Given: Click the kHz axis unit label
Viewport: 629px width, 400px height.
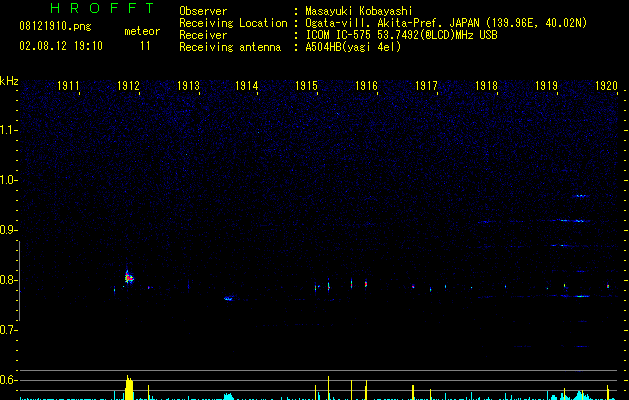Looking at the screenshot, I should pyautogui.click(x=9, y=81).
